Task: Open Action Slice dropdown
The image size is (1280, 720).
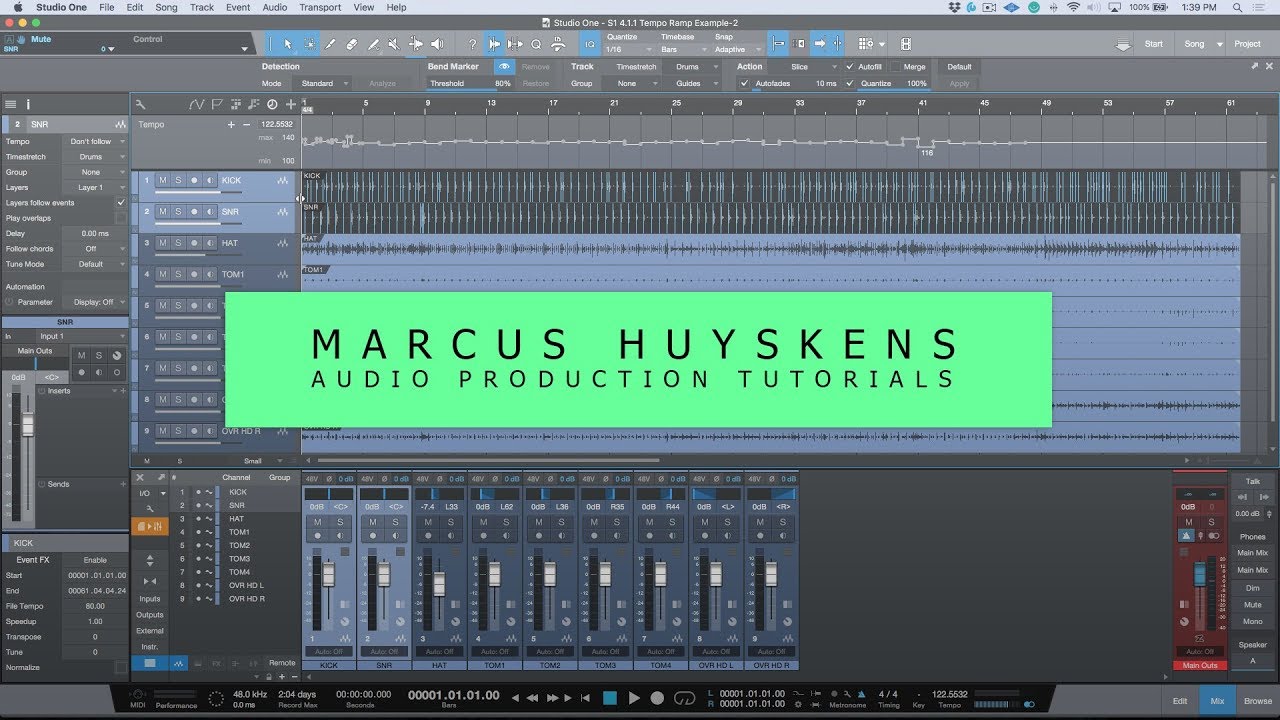Action: [x=806, y=67]
